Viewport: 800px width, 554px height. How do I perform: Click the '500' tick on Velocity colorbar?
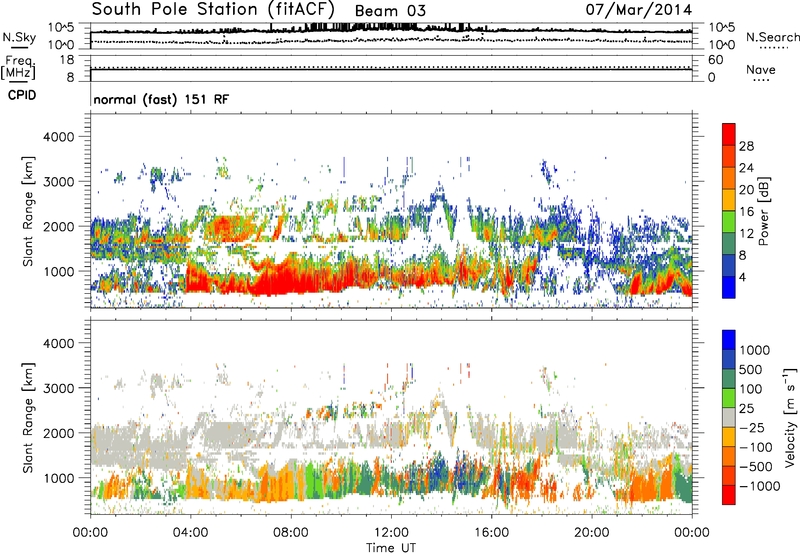pos(751,369)
